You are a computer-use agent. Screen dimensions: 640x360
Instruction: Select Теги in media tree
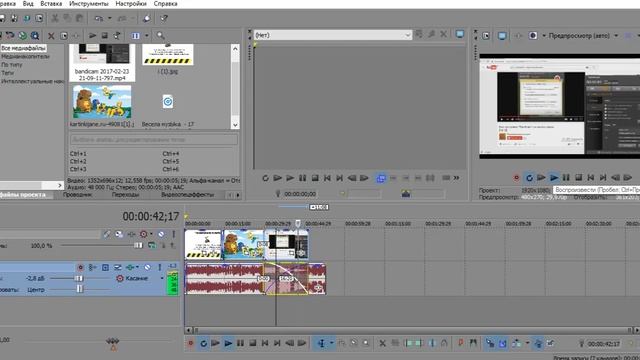point(7,73)
